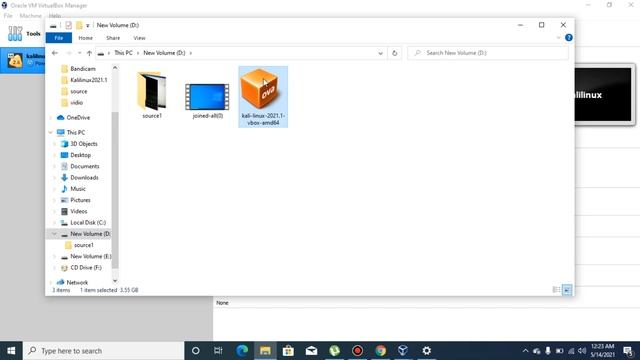Open the File tab in Explorer

coord(59,38)
